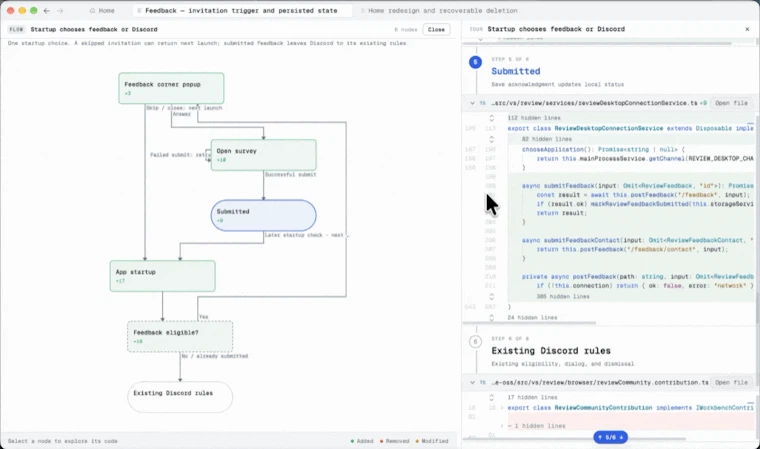This screenshot has height=449, width=760.
Task: Expand the 1 hidden lines removed block
Action: [502, 426]
